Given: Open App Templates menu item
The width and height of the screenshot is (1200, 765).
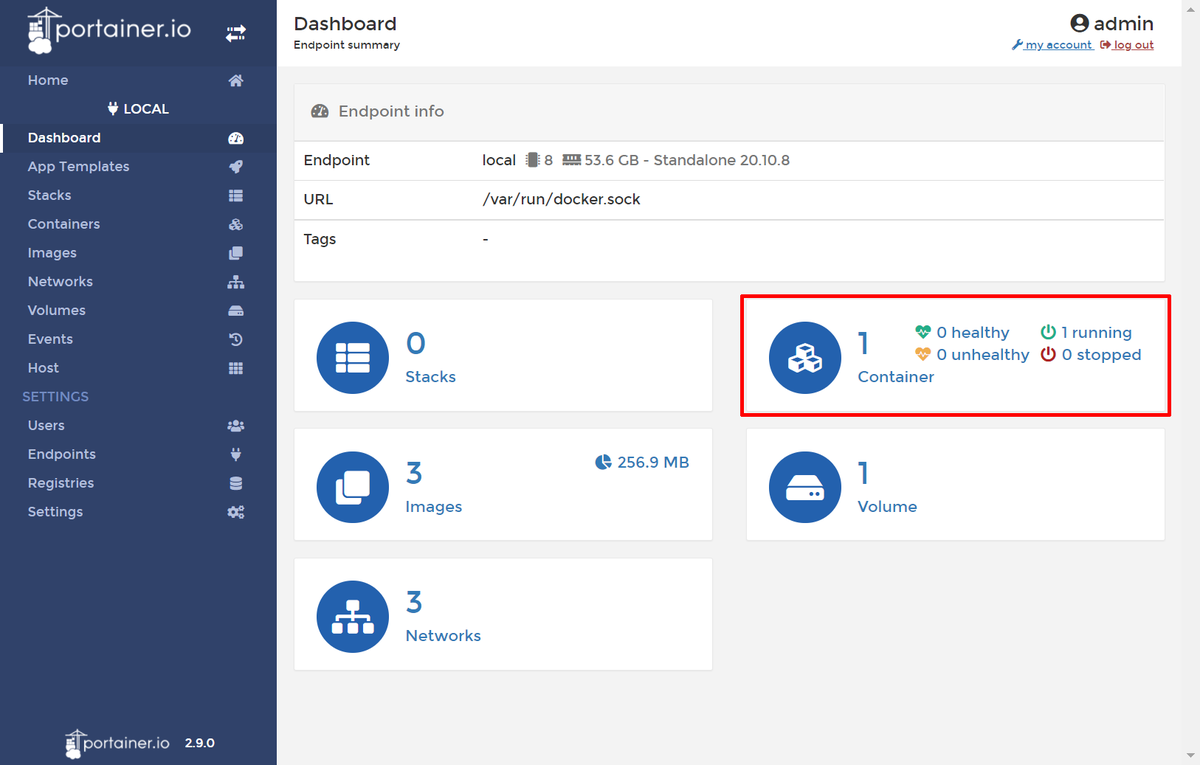Looking at the screenshot, I should coord(78,167).
